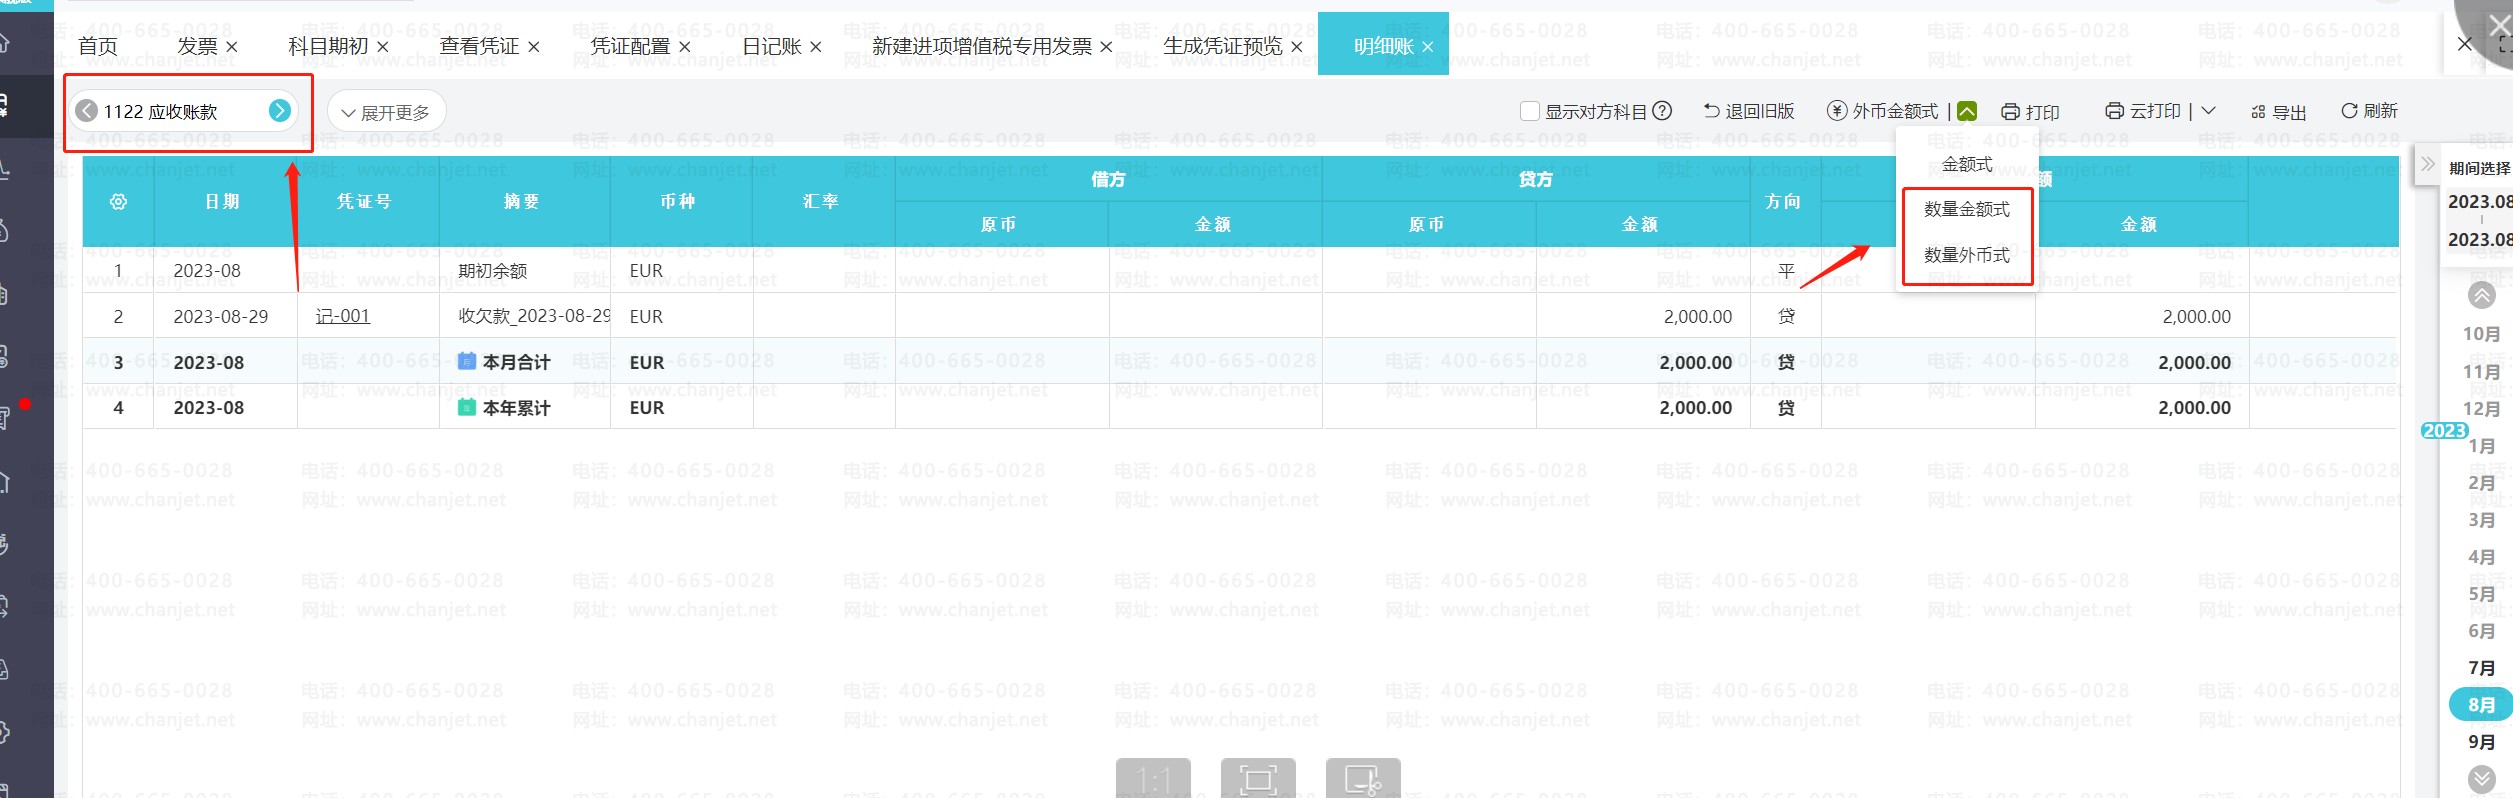Select 9月 in period list
Screen dimensions: 2513x798
[2481, 741]
